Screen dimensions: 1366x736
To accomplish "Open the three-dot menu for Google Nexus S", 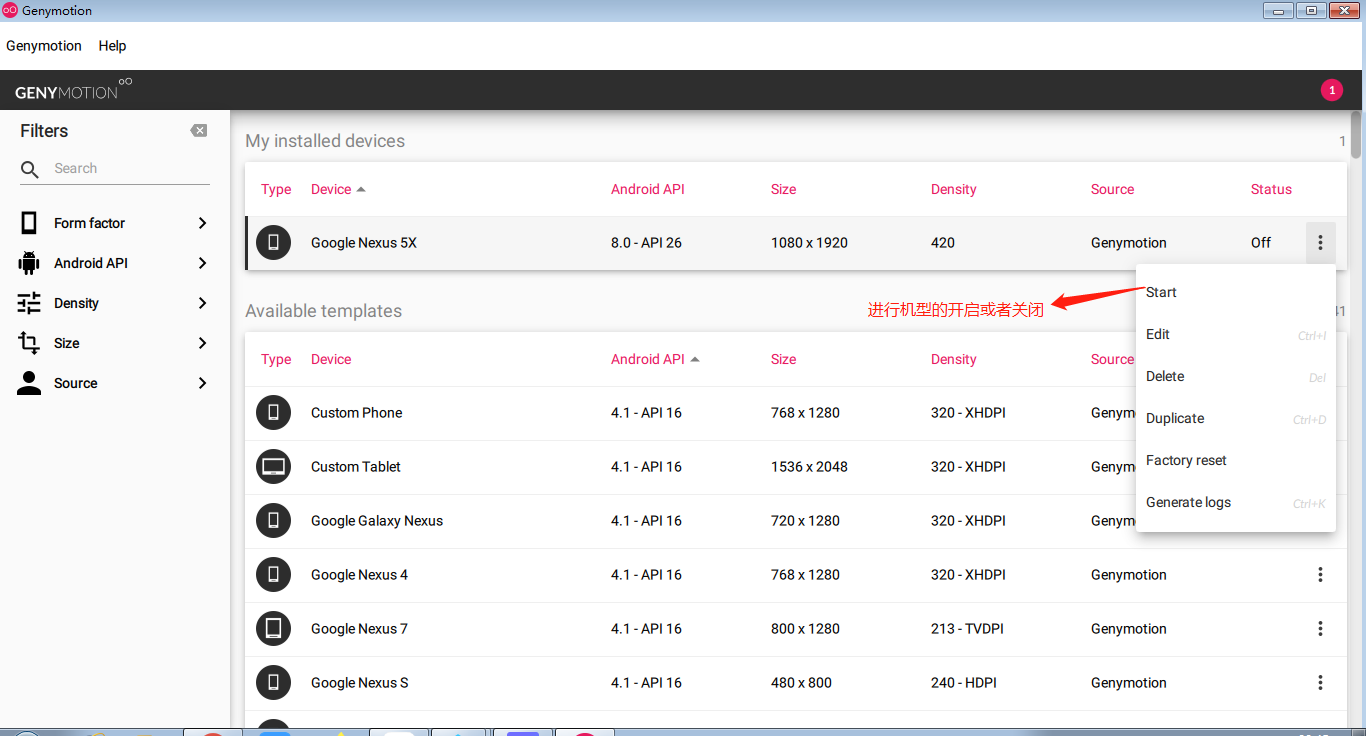I will tap(1320, 682).
